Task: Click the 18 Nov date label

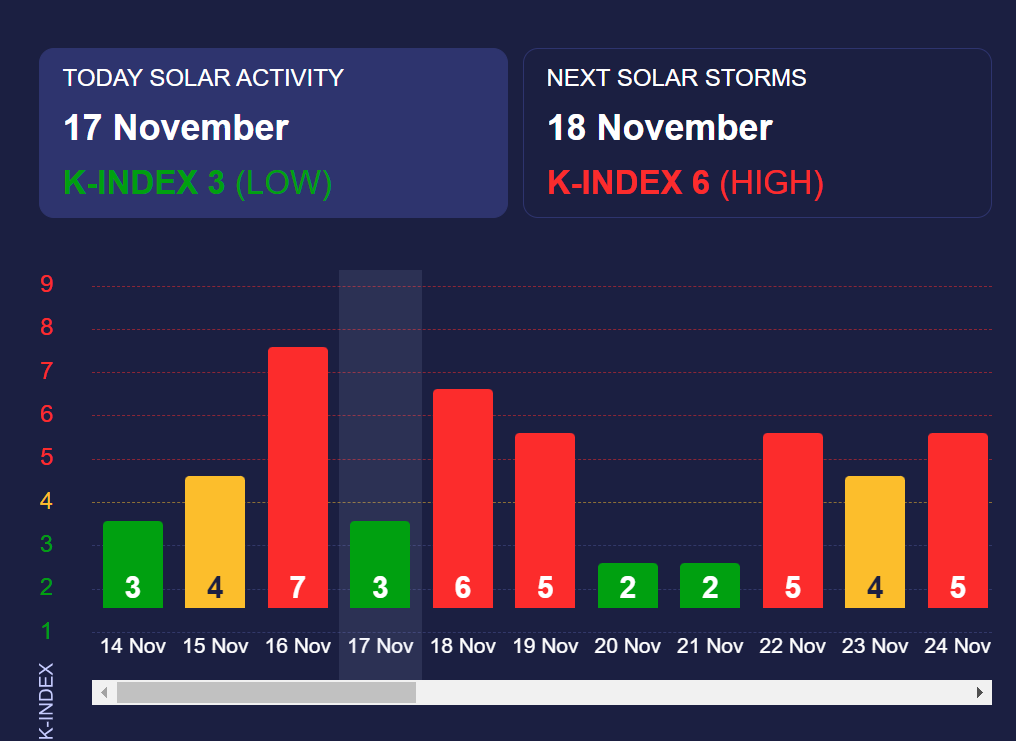Action: 463,646
